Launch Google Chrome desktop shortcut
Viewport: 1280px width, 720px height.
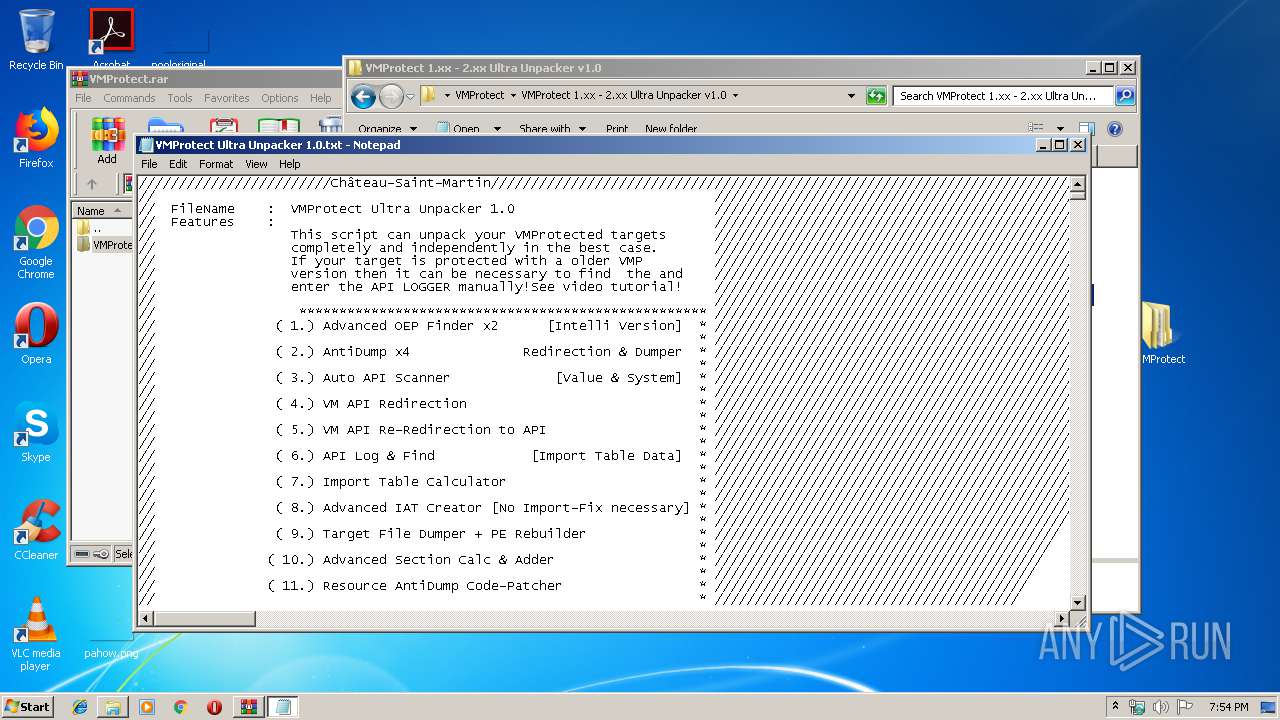pos(36,242)
